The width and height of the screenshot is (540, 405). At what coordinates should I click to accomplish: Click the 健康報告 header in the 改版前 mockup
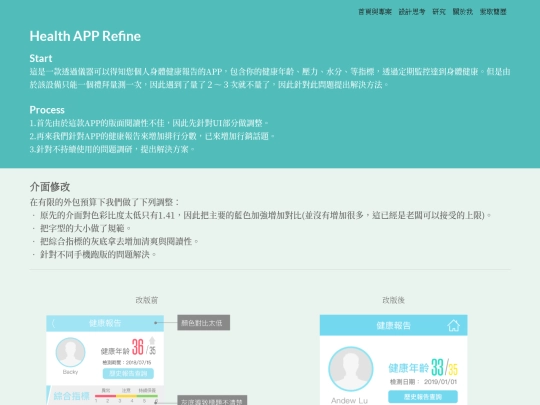point(105,323)
